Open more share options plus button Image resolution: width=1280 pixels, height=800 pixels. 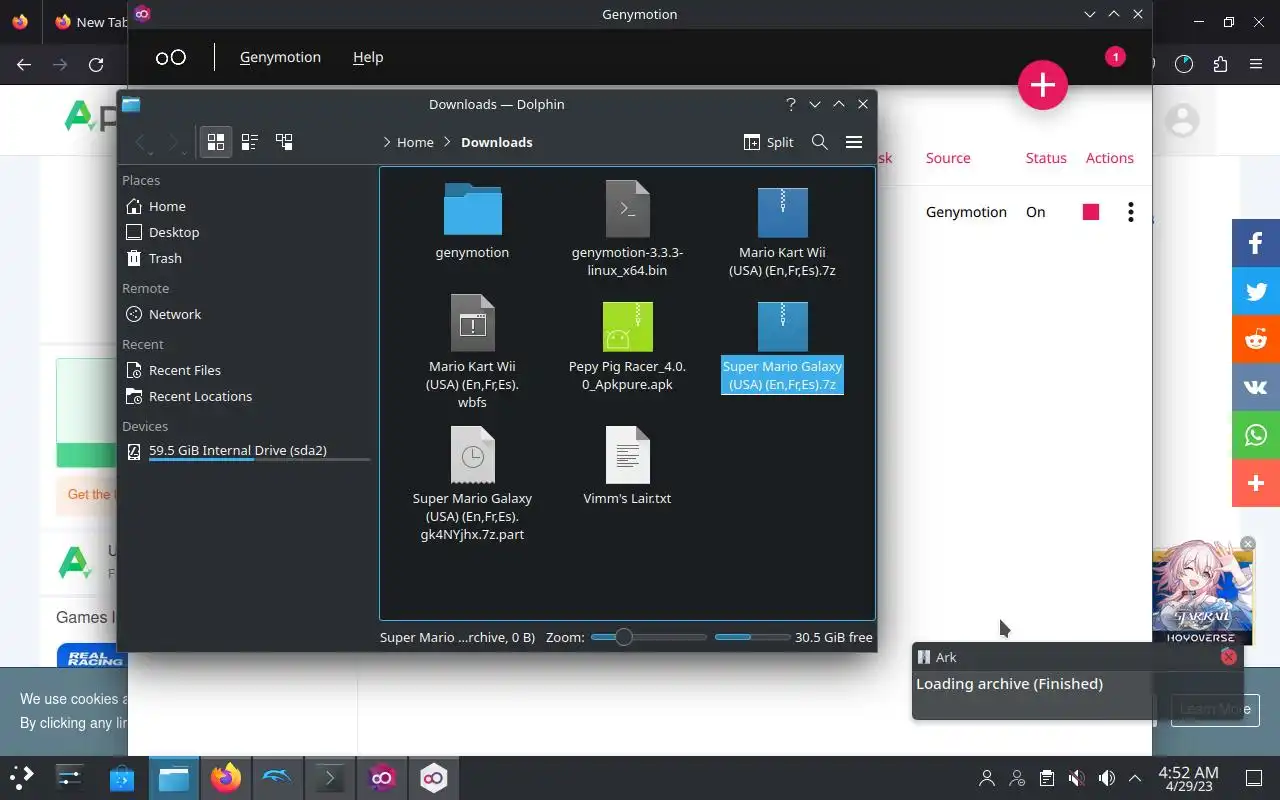1256,483
